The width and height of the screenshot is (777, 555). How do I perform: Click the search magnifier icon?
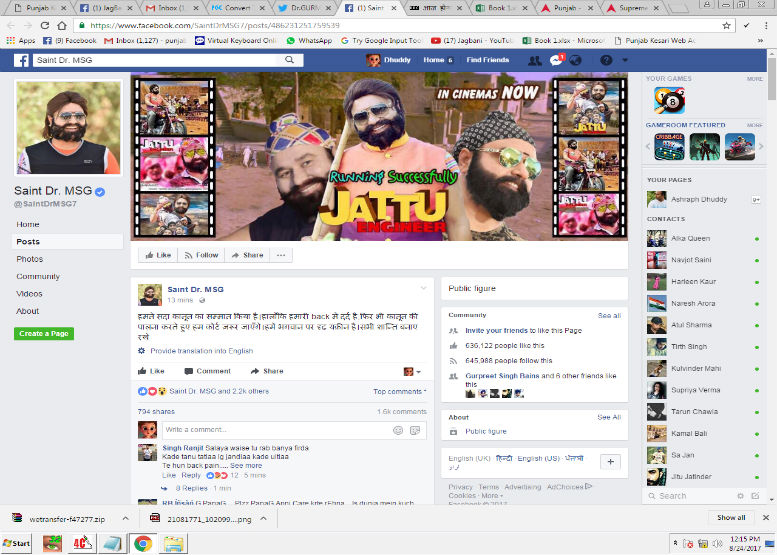(x=291, y=60)
